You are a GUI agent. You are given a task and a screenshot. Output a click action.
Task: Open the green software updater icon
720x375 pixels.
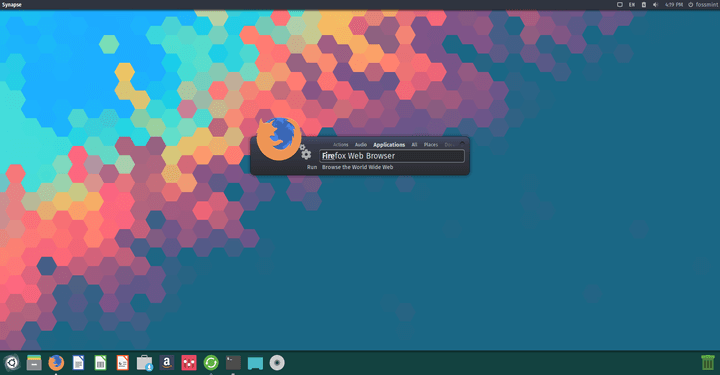coord(211,363)
